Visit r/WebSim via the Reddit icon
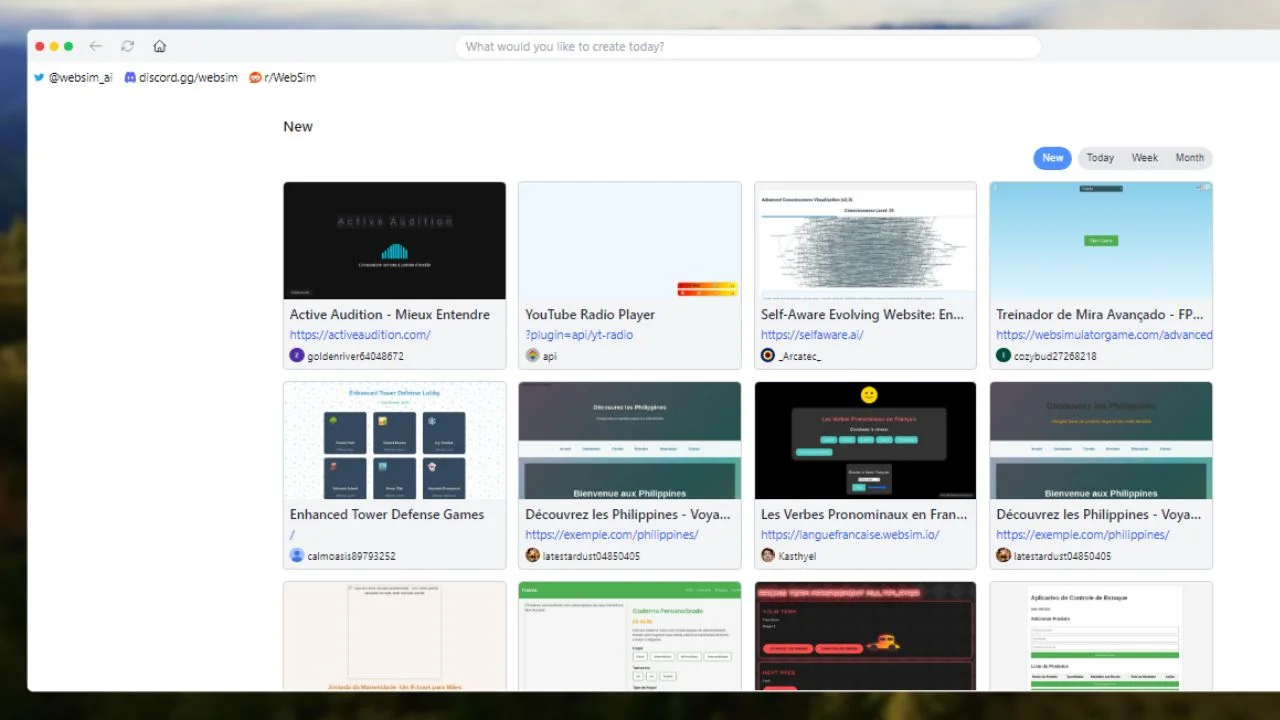 click(x=256, y=77)
